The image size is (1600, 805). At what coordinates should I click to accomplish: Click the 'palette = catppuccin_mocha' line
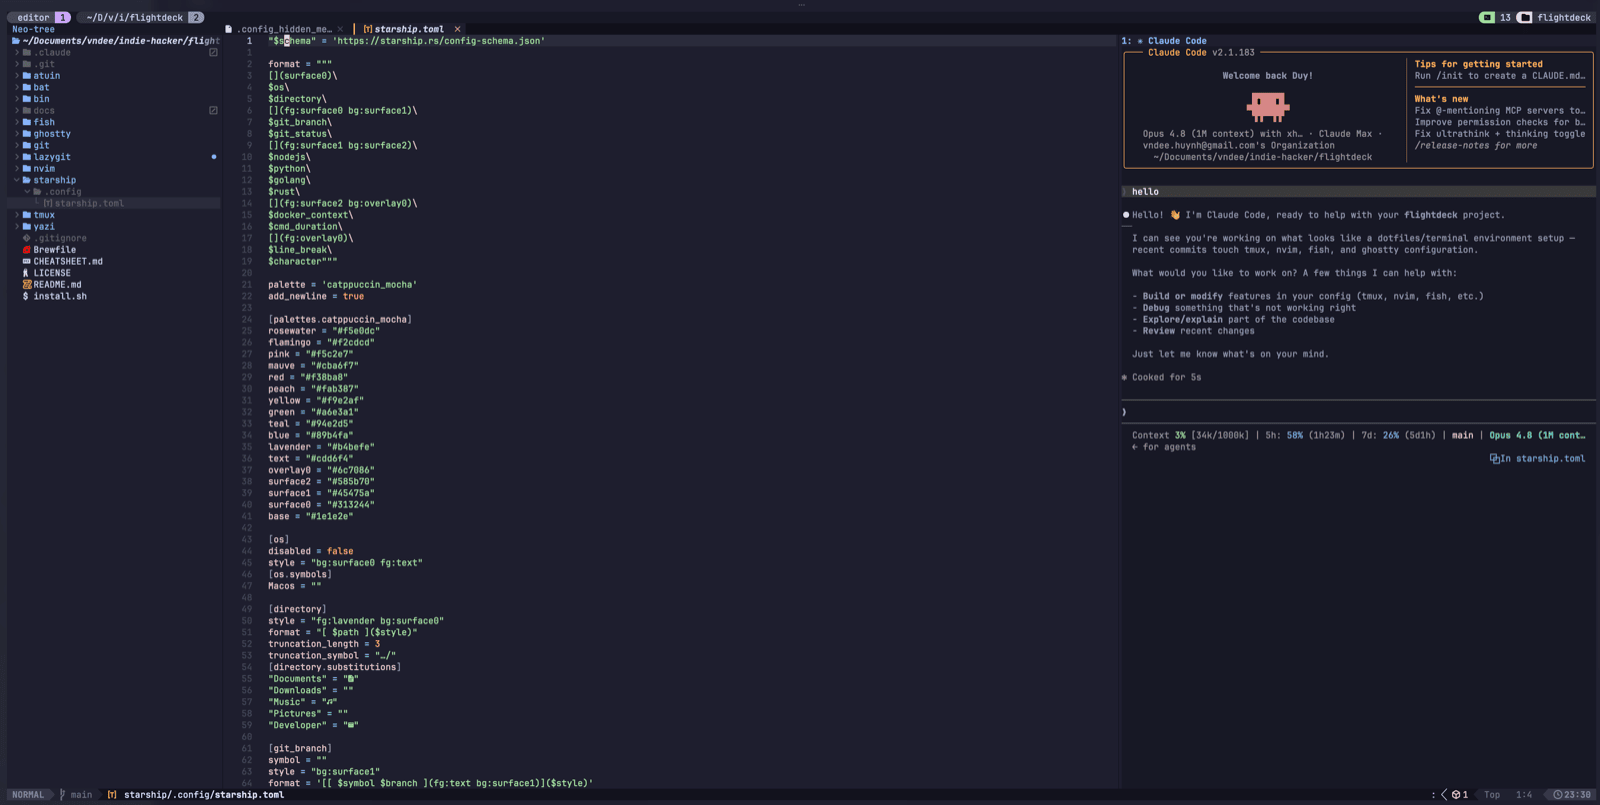point(342,285)
